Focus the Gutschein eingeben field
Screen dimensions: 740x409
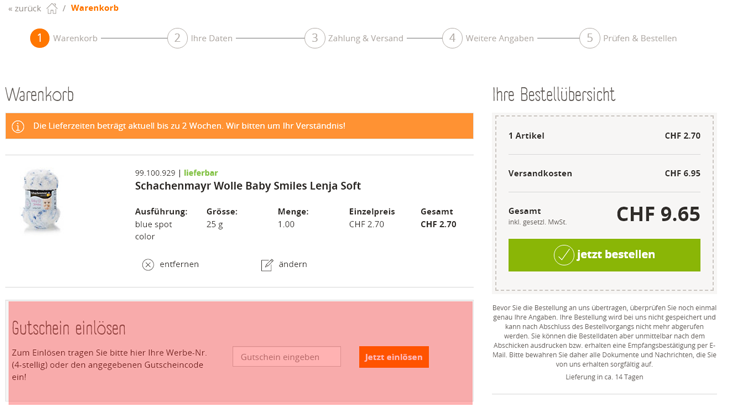point(286,357)
